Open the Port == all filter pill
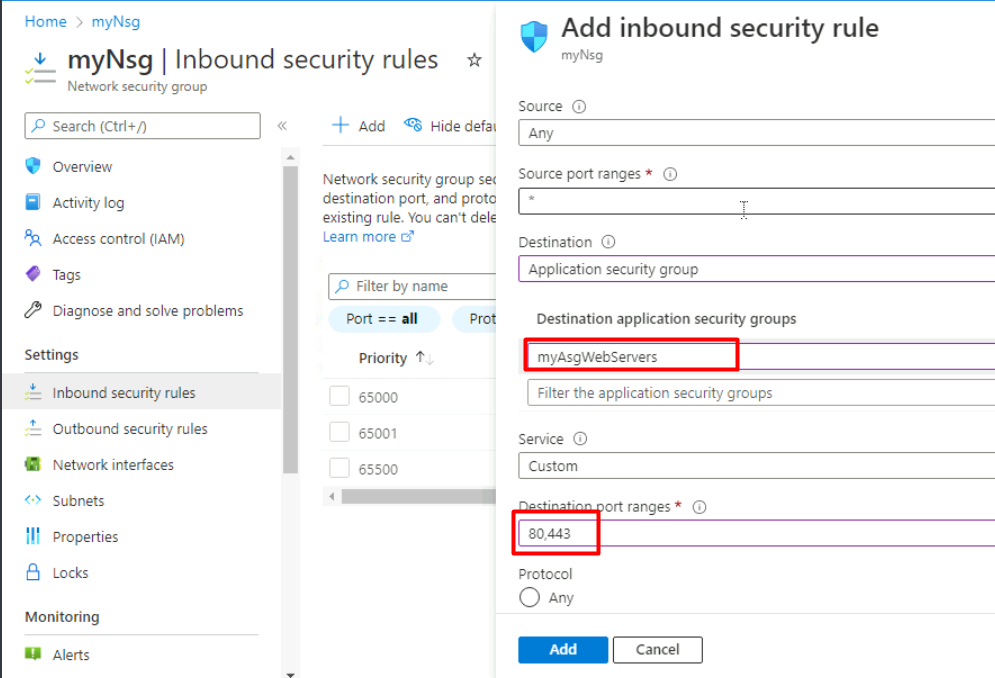Screen dimensions: 995x678 pyautogui.click(x=384, y=319)
